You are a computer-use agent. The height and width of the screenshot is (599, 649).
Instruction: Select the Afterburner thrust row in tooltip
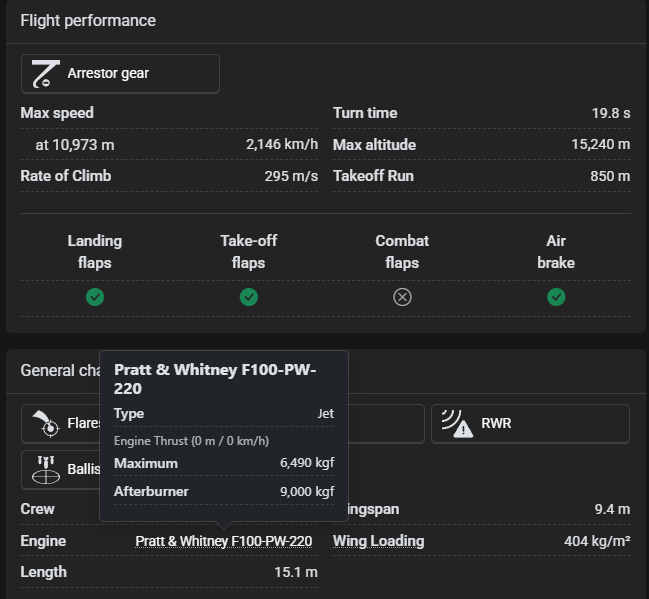pos(223,491)
